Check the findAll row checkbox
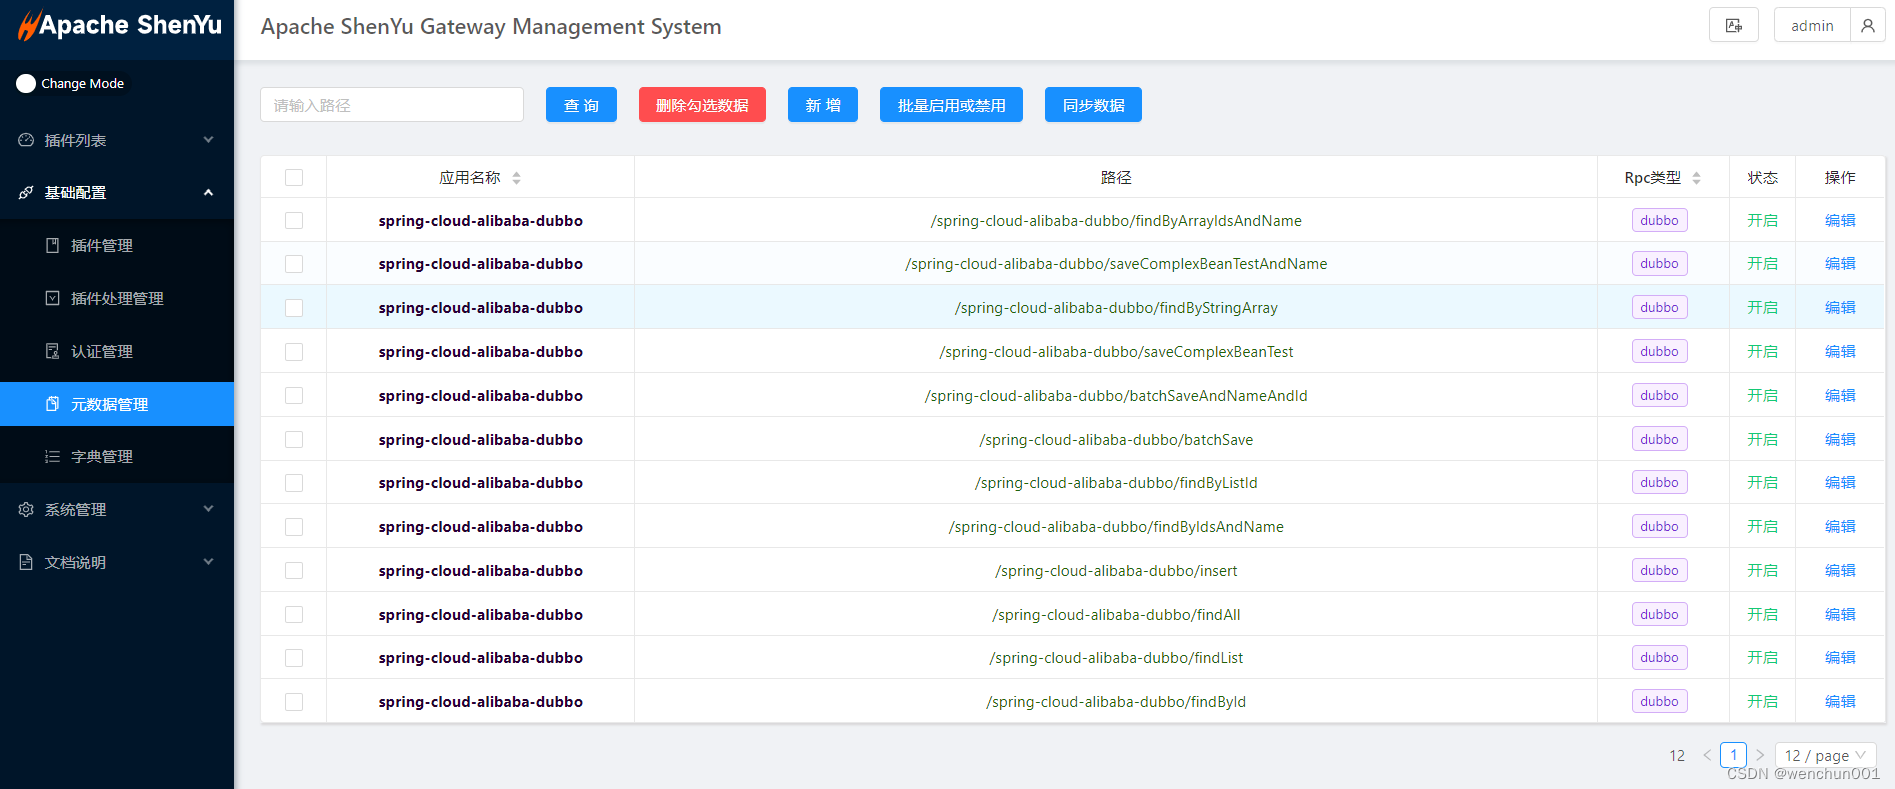 [x=294, y=614]
